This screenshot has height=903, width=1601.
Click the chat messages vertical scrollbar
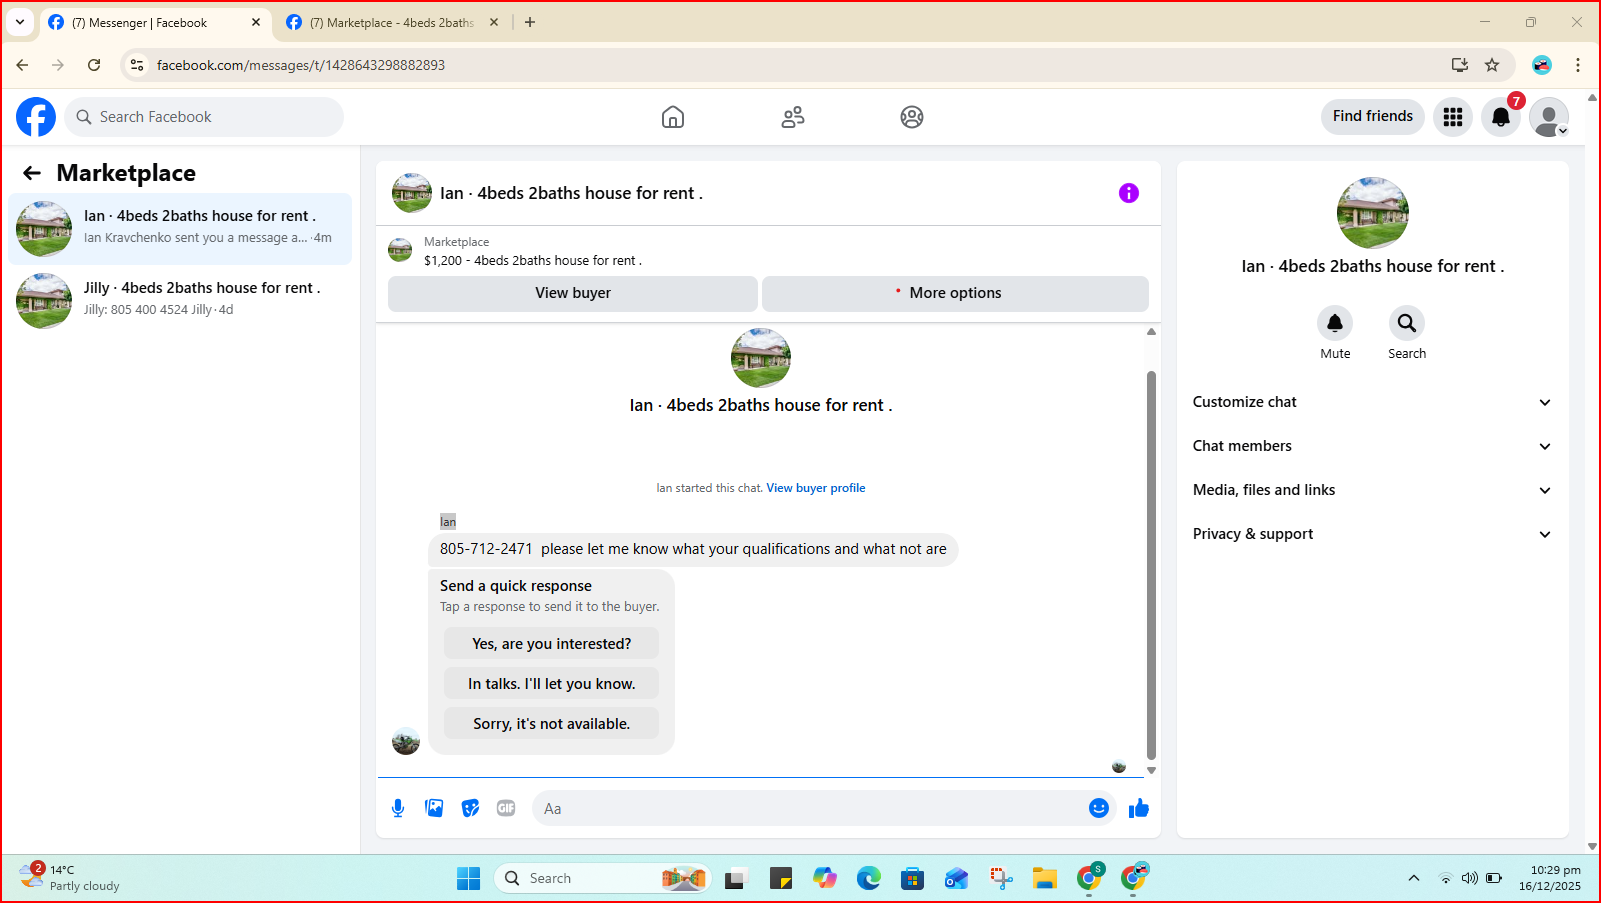click(x=1151, y=565)
